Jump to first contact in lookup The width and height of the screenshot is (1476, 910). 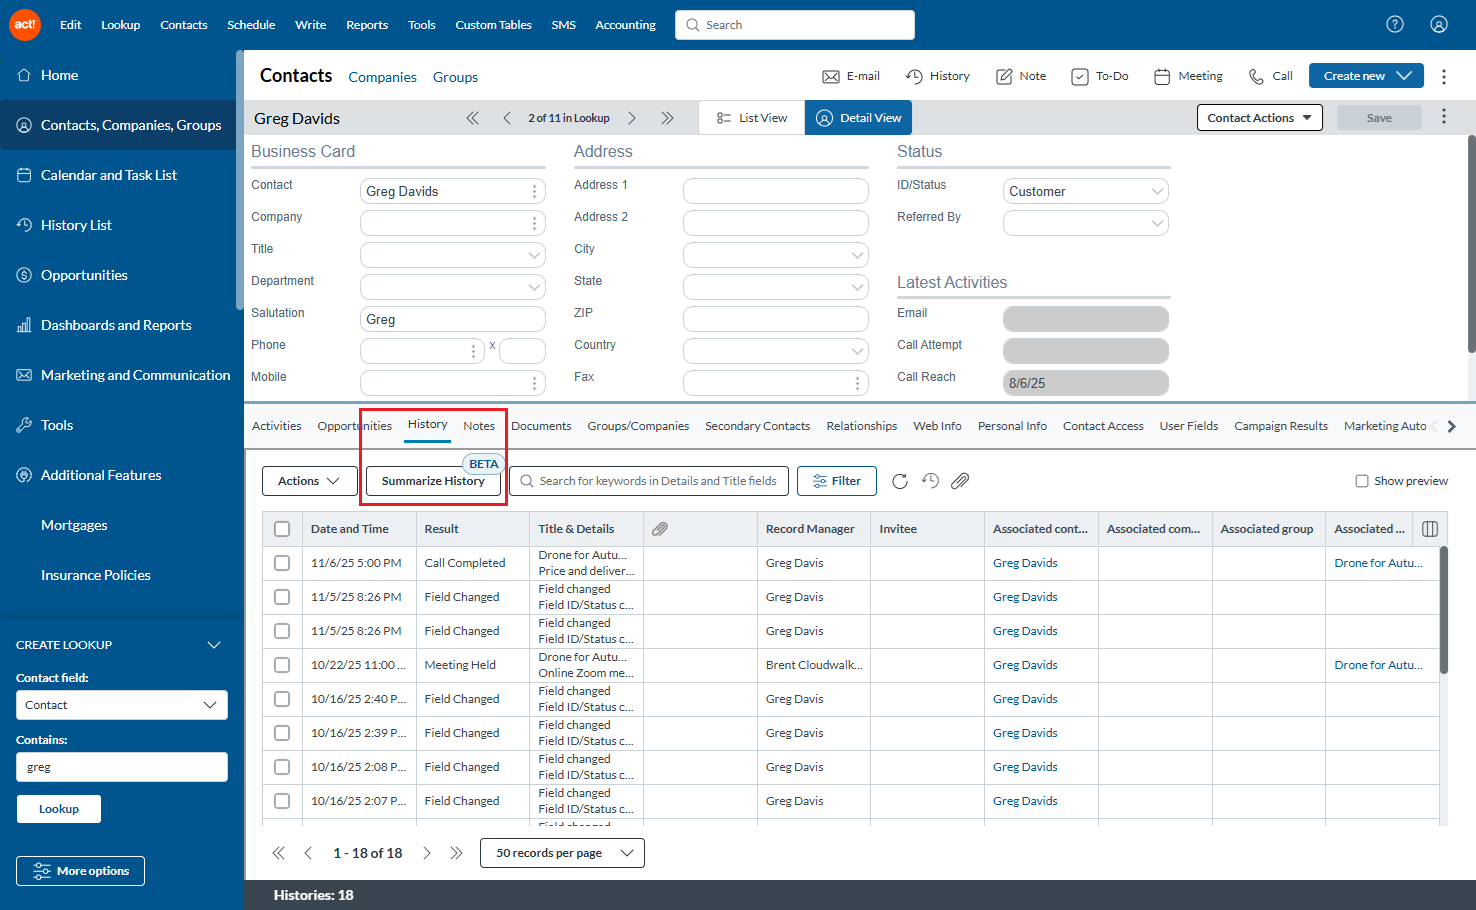(x=473, y=118)
